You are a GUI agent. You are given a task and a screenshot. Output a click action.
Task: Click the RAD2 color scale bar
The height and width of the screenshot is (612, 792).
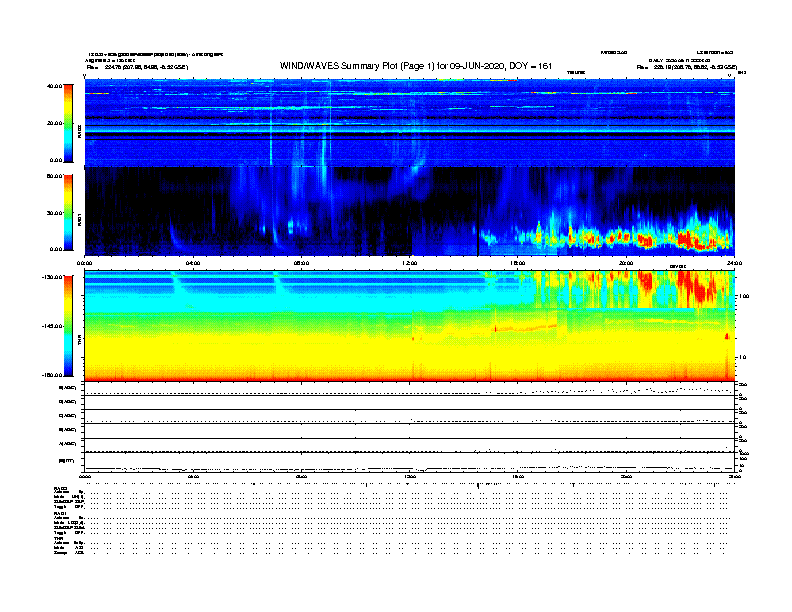pos(68,123)
